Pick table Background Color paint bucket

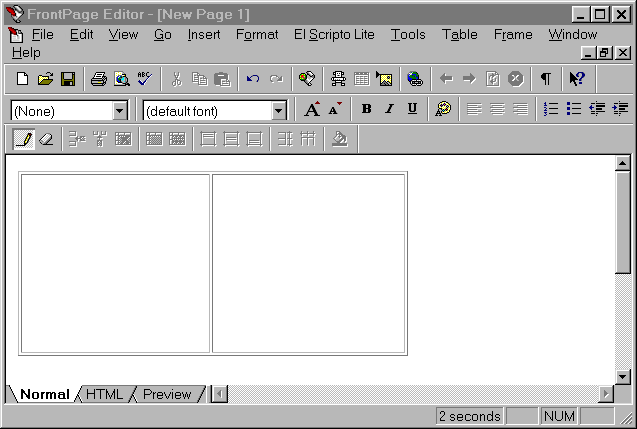[x=340, y=139]
